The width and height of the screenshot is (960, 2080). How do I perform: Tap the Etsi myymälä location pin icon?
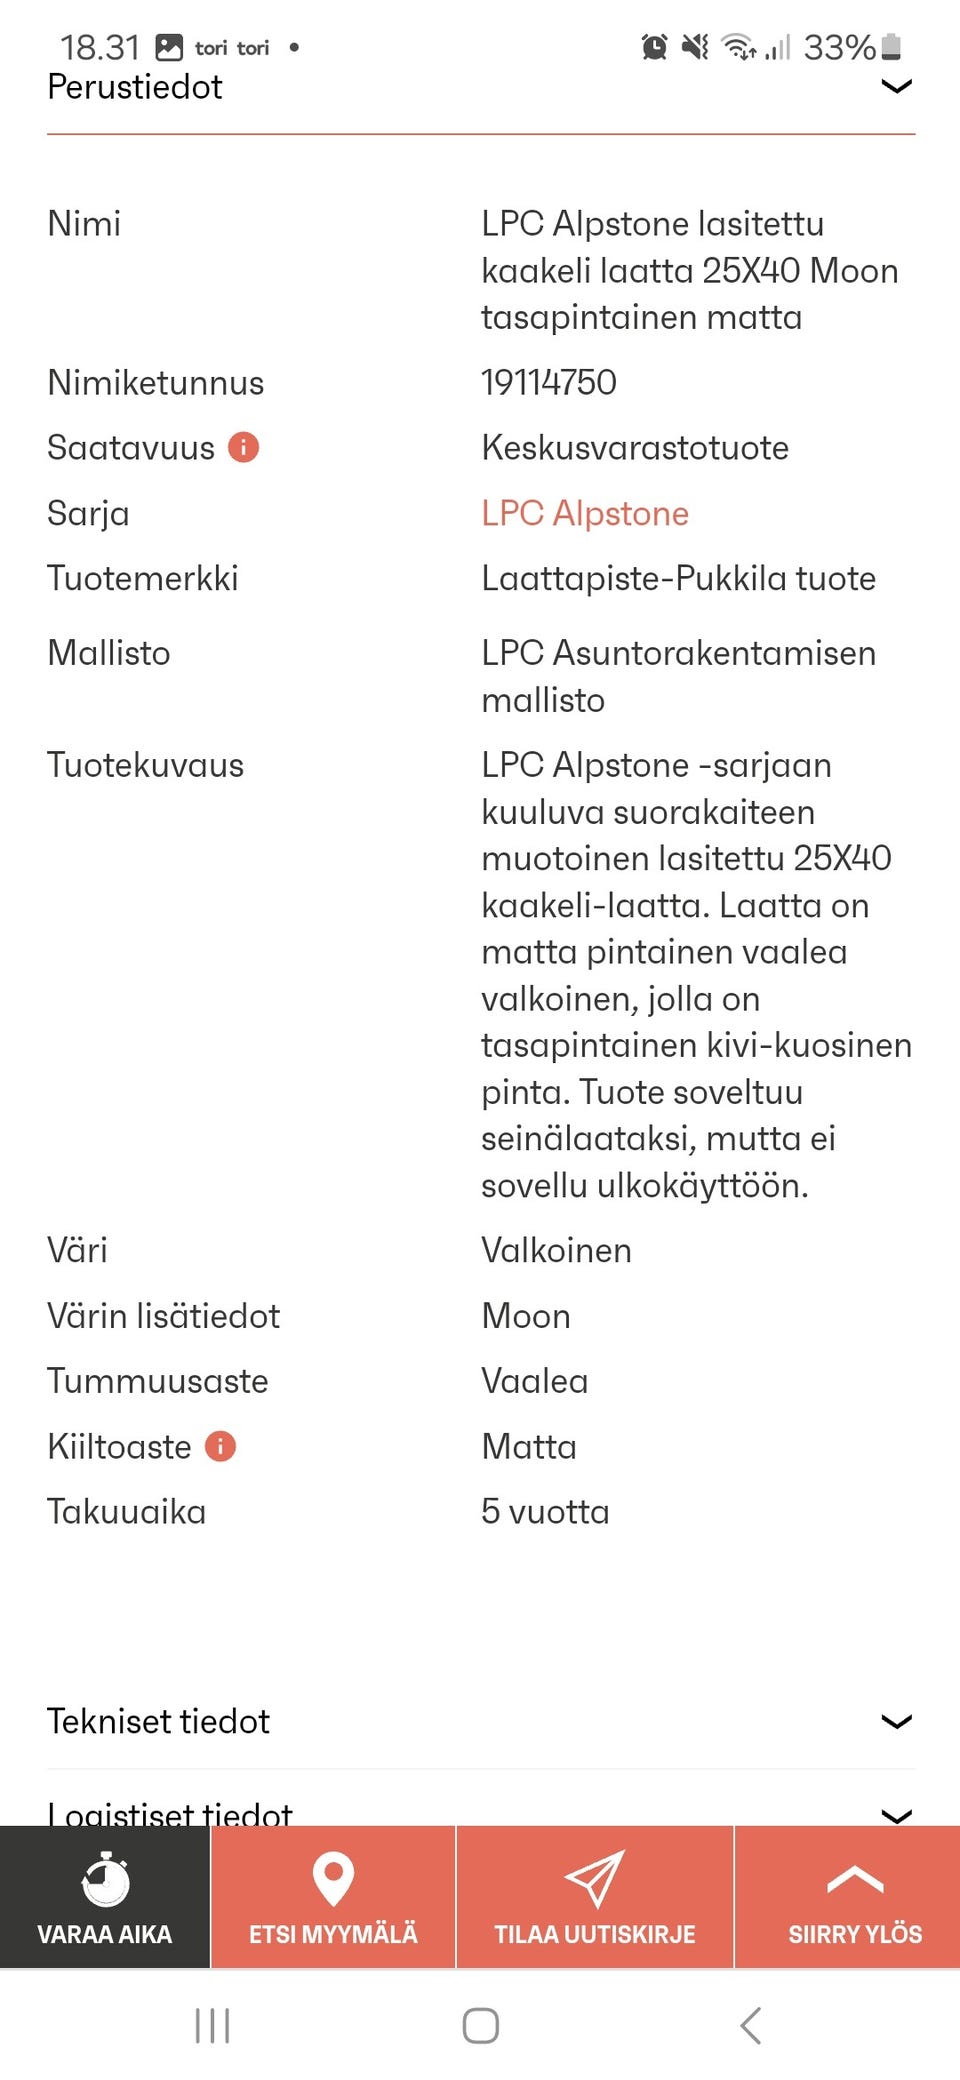pyautogui.click(x=333, y=1879)
